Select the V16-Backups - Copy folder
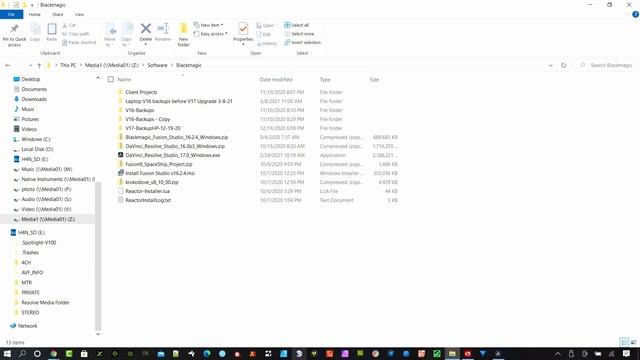Viewport: 640px width, 360px height. (147, 119)
